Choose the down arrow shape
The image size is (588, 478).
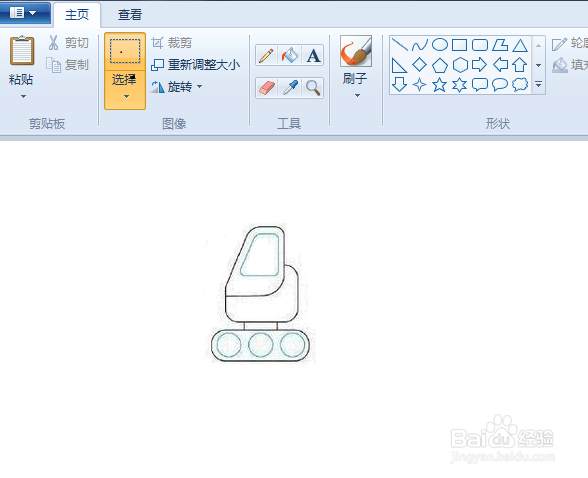tap(399, 84)
